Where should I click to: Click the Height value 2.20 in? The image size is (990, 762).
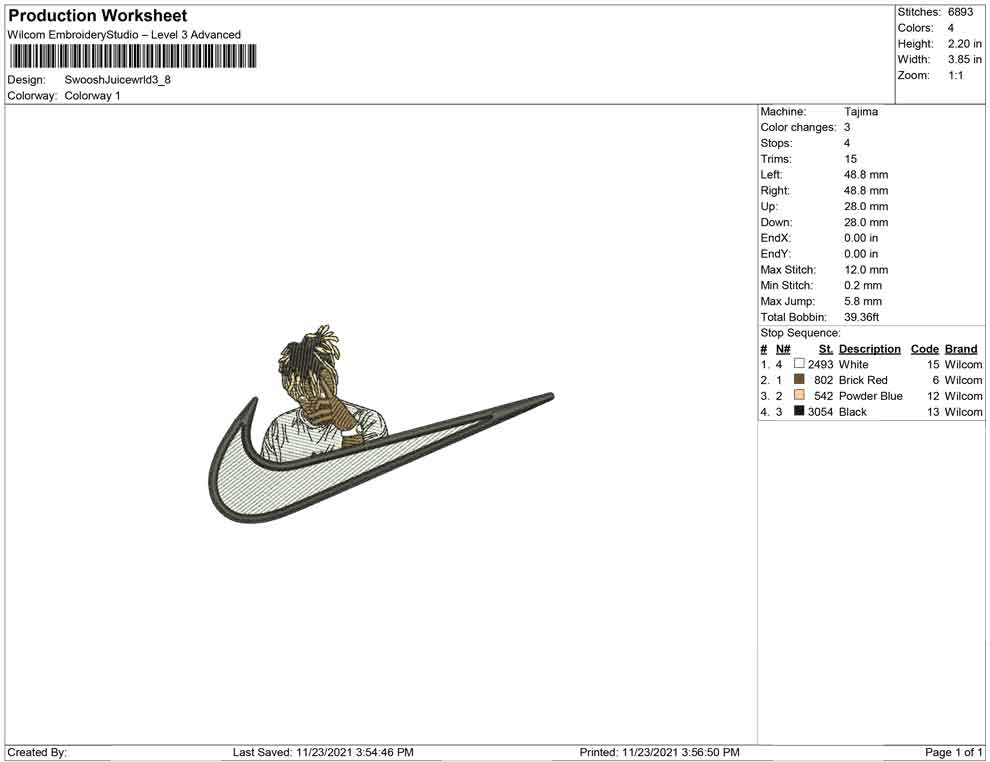965,44
